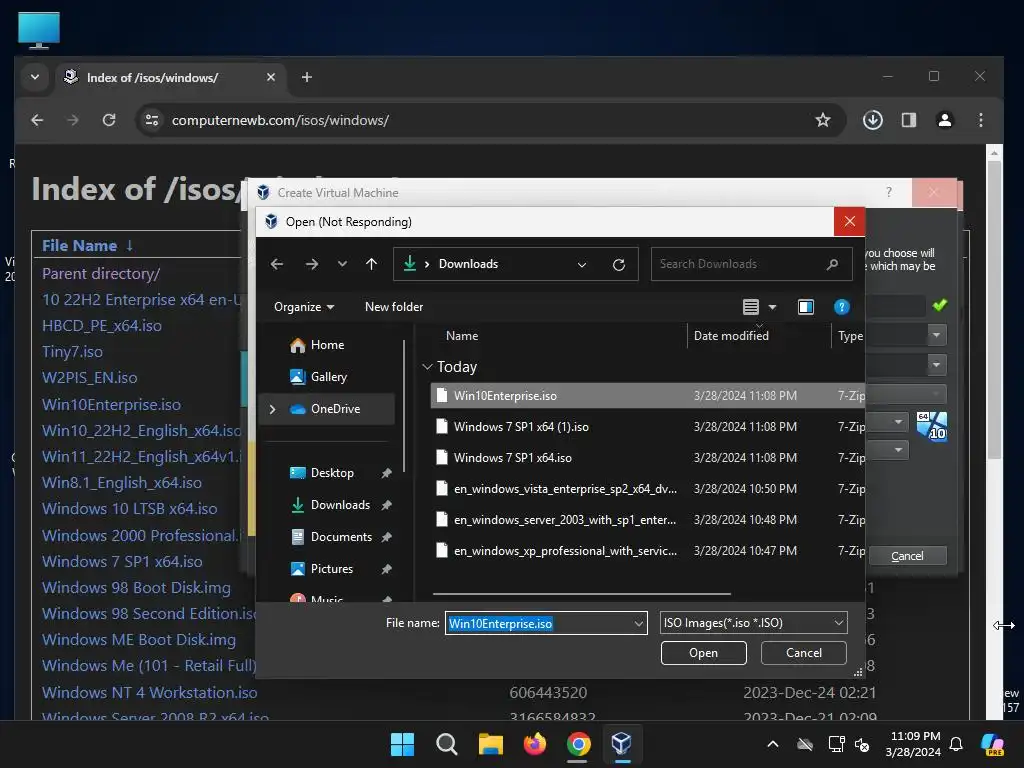
Task: Click pin icon next to Pictures
Action: [387, 569]
